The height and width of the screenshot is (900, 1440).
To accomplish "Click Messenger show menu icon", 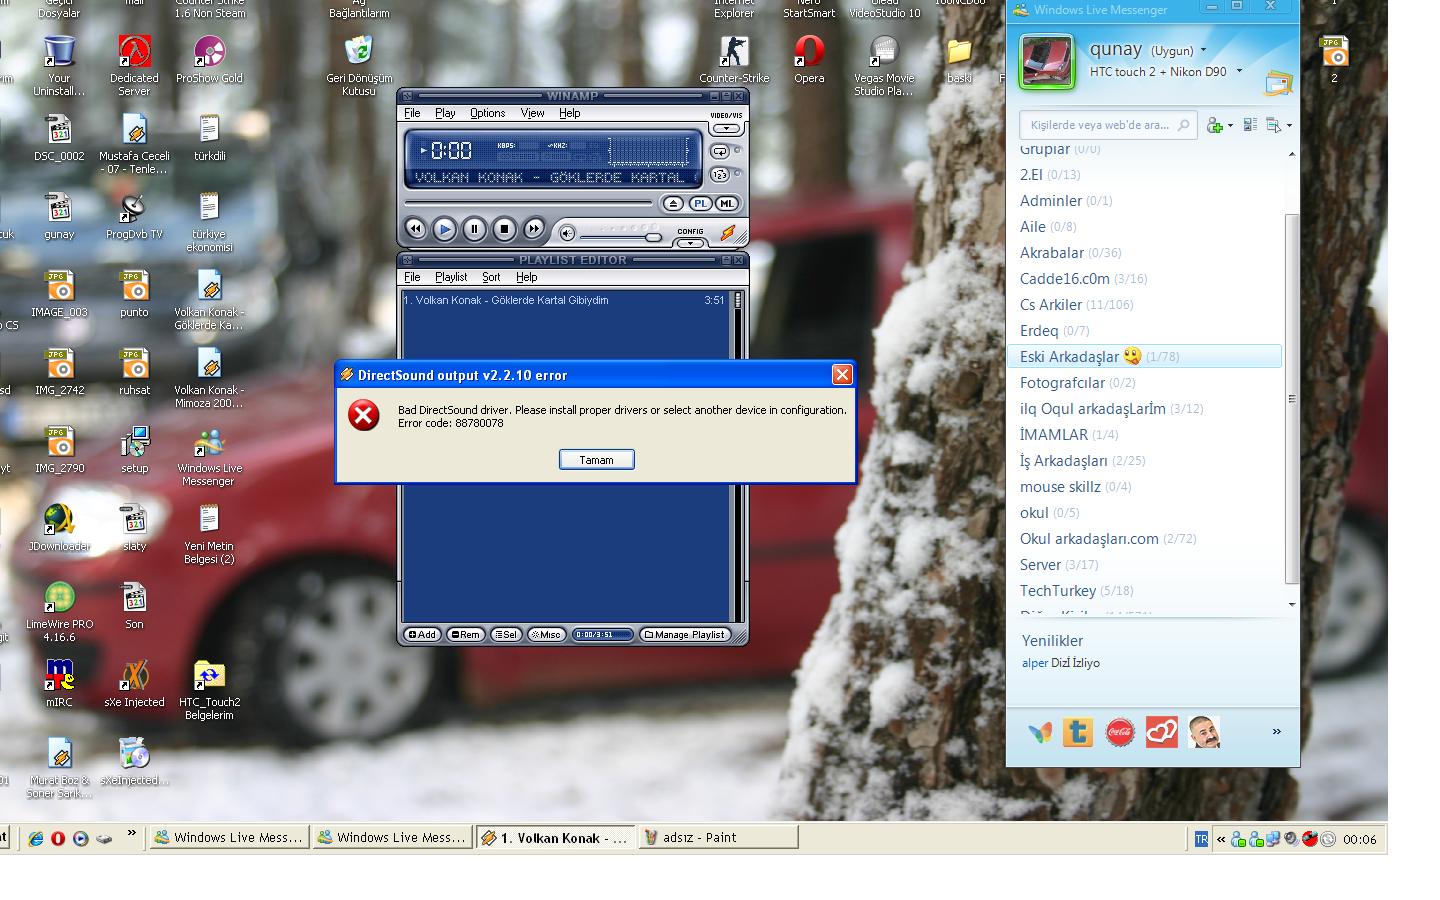I will pos(1274,125).
